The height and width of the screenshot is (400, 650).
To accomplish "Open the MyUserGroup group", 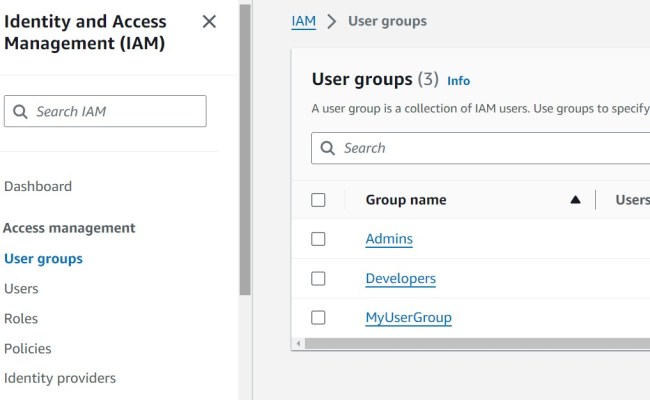I will point(408,318).
